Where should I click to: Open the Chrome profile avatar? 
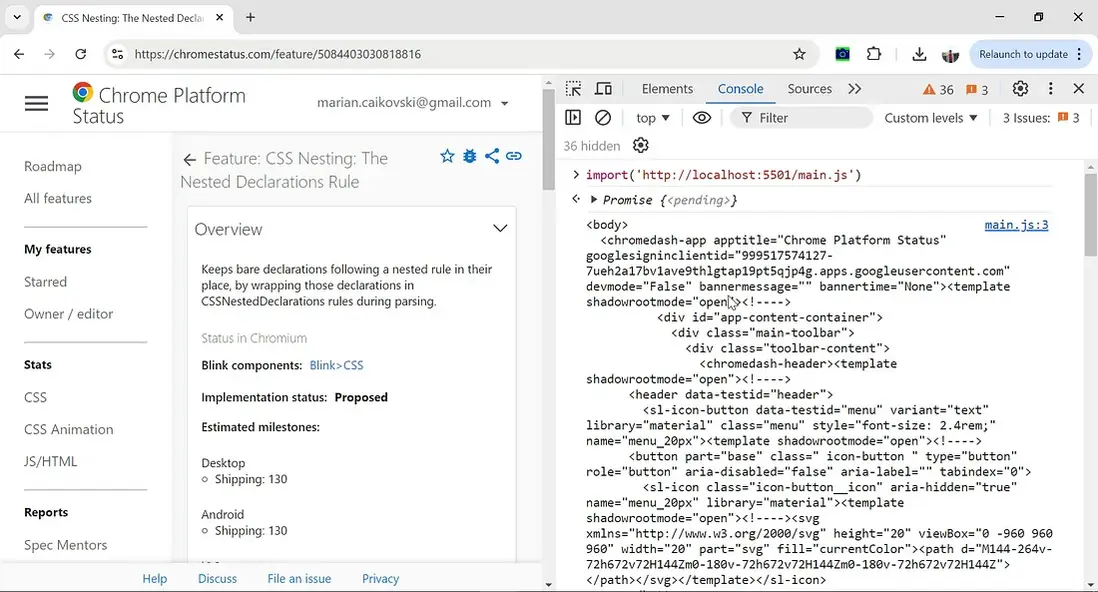(950, 55)
